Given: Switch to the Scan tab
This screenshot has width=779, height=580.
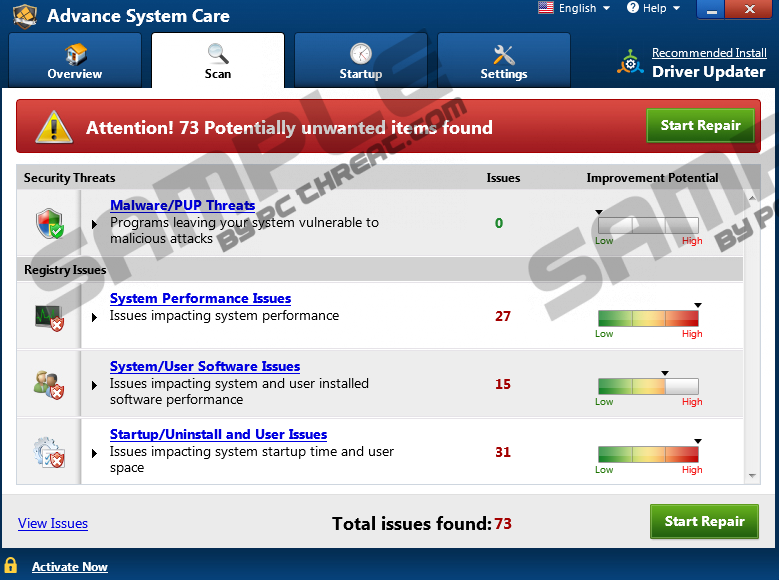Looking at the screenshot, I should coord(218,60).
